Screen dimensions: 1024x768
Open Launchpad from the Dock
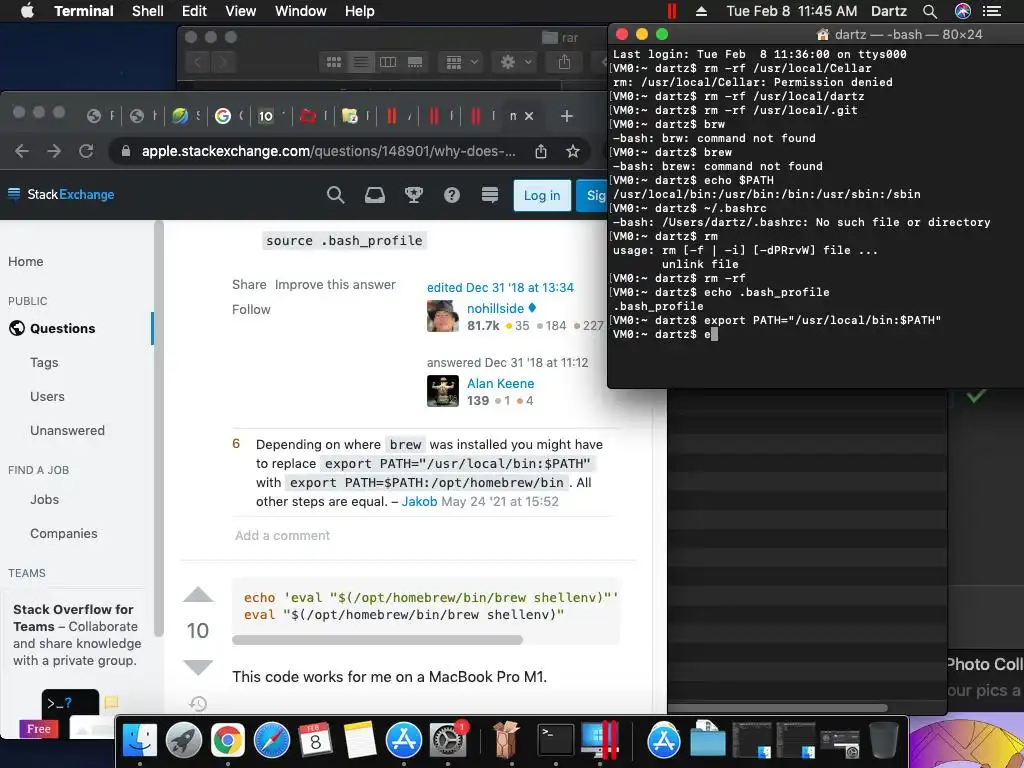pos(184,741)
